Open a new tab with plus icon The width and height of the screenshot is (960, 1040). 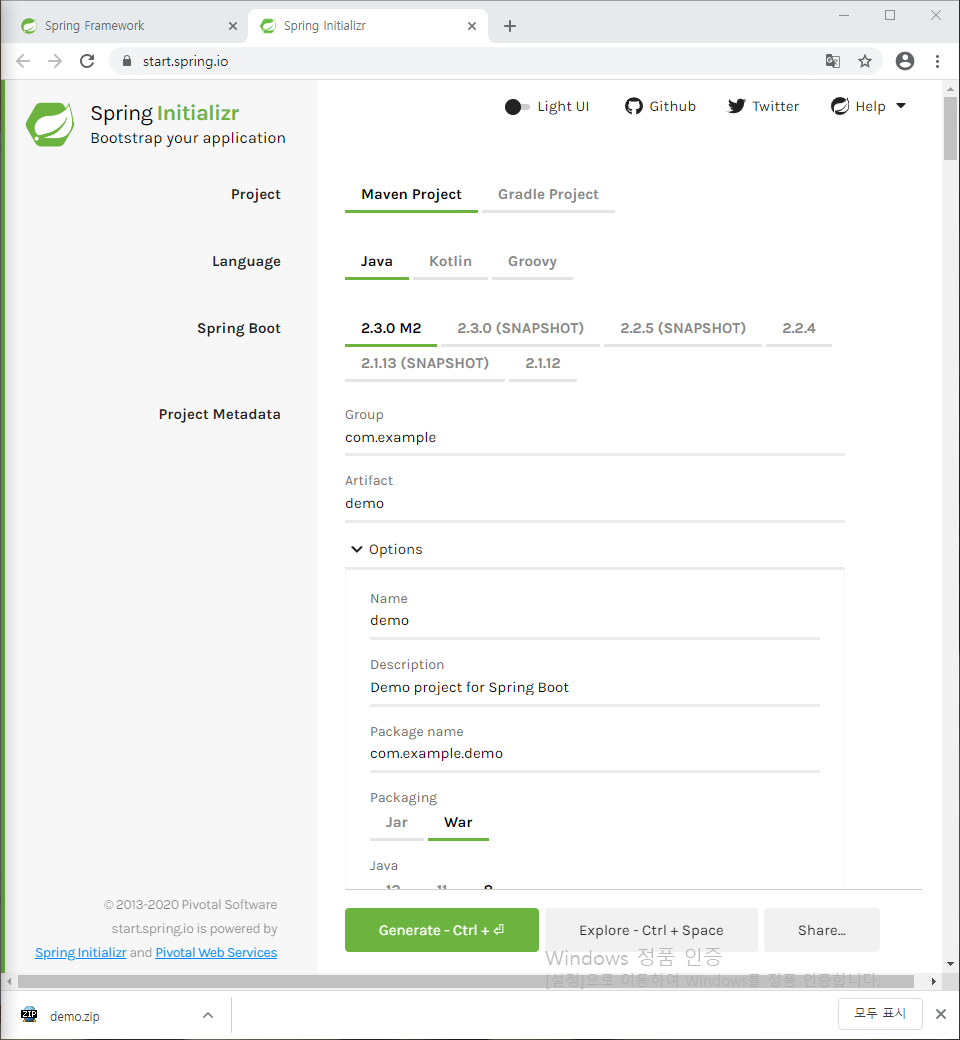click(510, 26)
